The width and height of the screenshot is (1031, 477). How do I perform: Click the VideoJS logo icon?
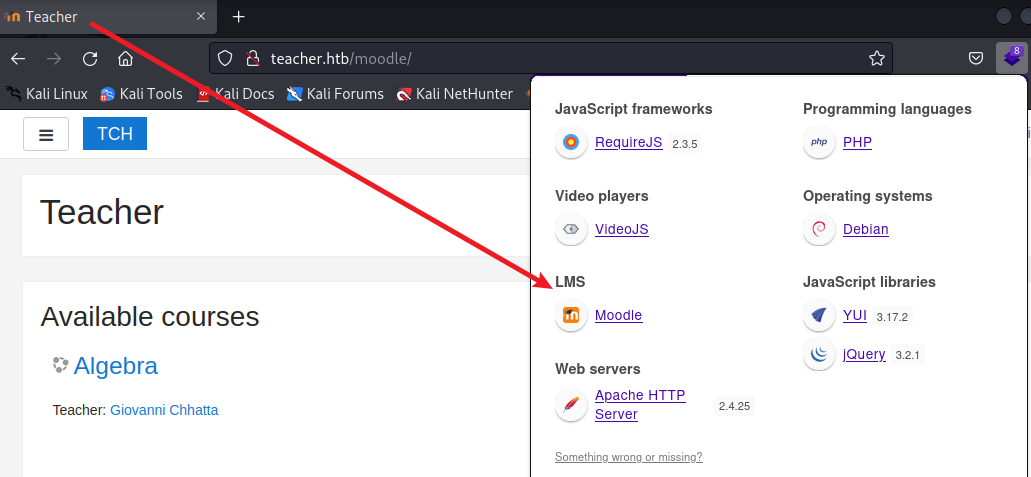571,229
